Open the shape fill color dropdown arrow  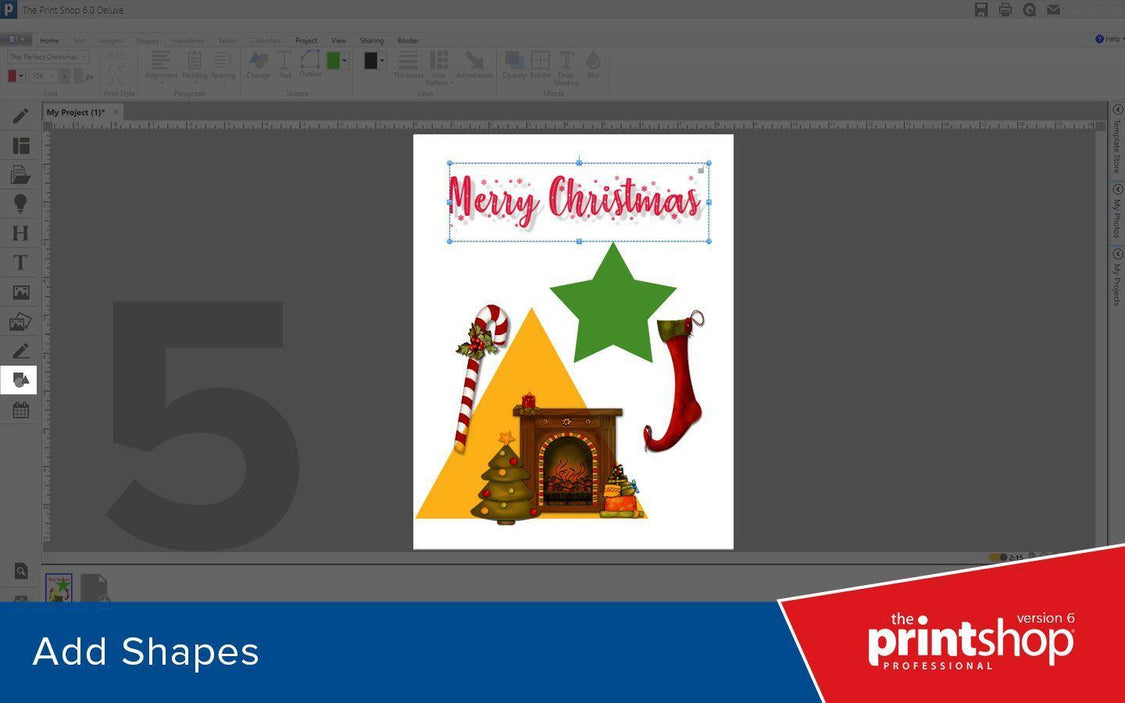click(346, 60)
